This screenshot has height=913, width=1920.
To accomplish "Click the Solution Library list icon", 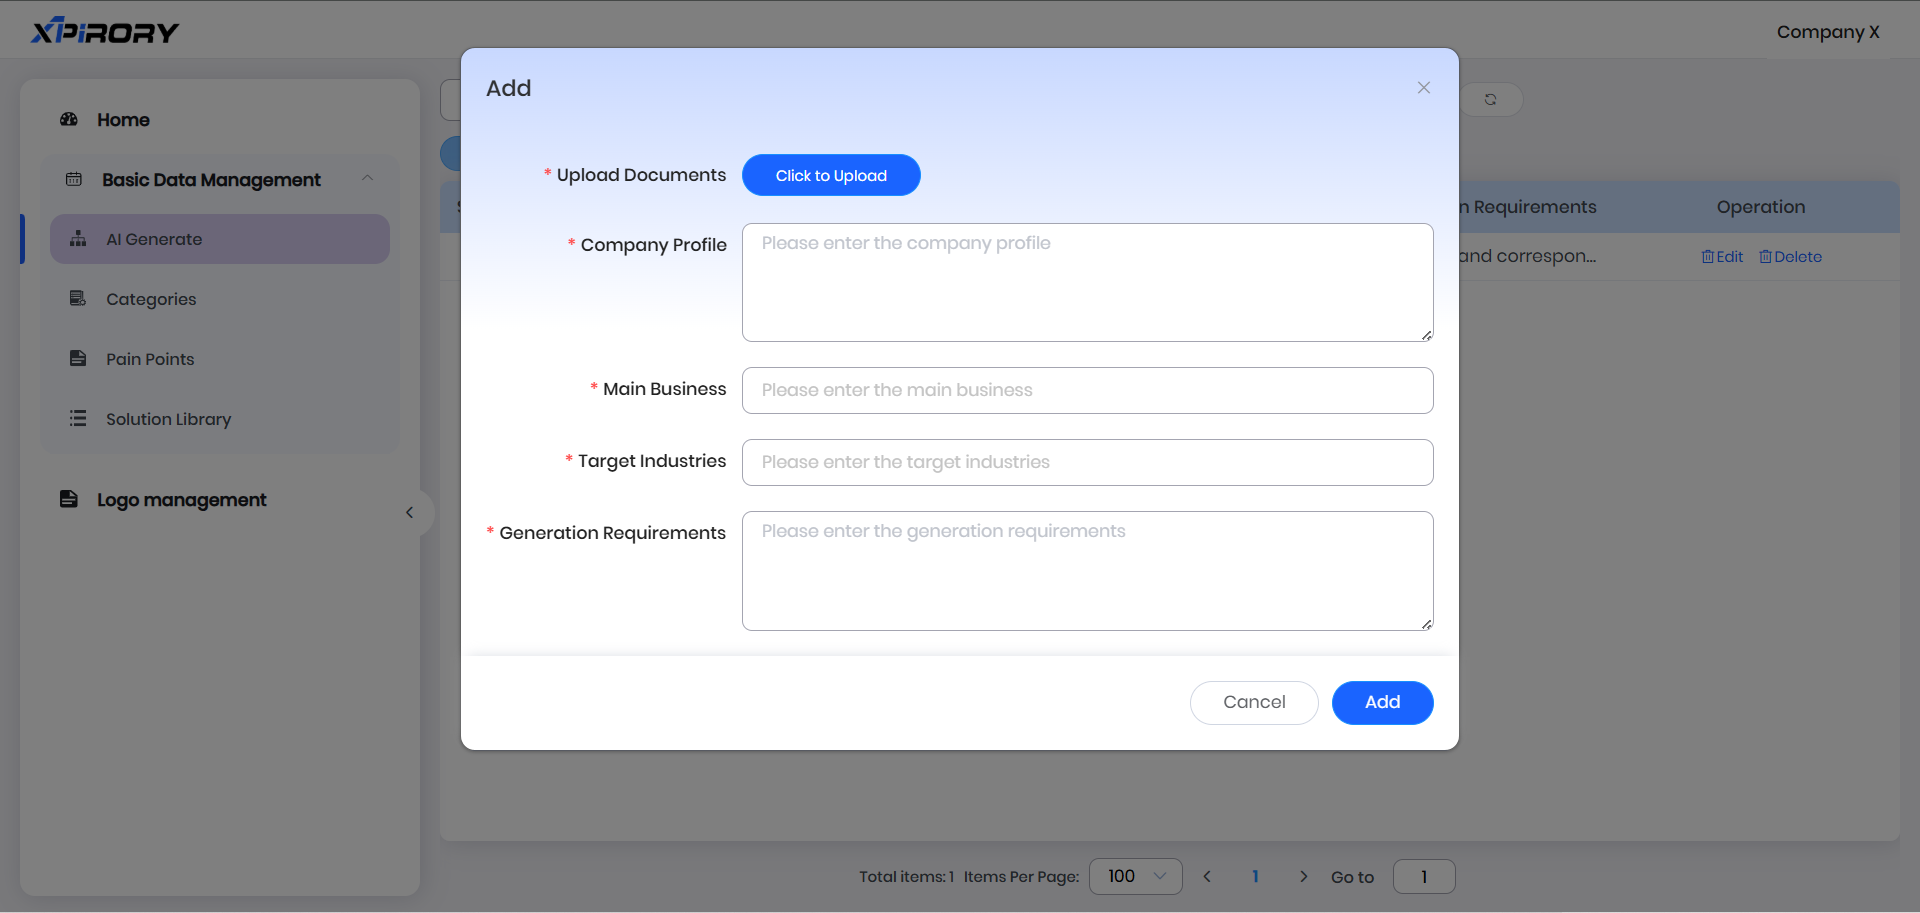I will tap(78, 419).
